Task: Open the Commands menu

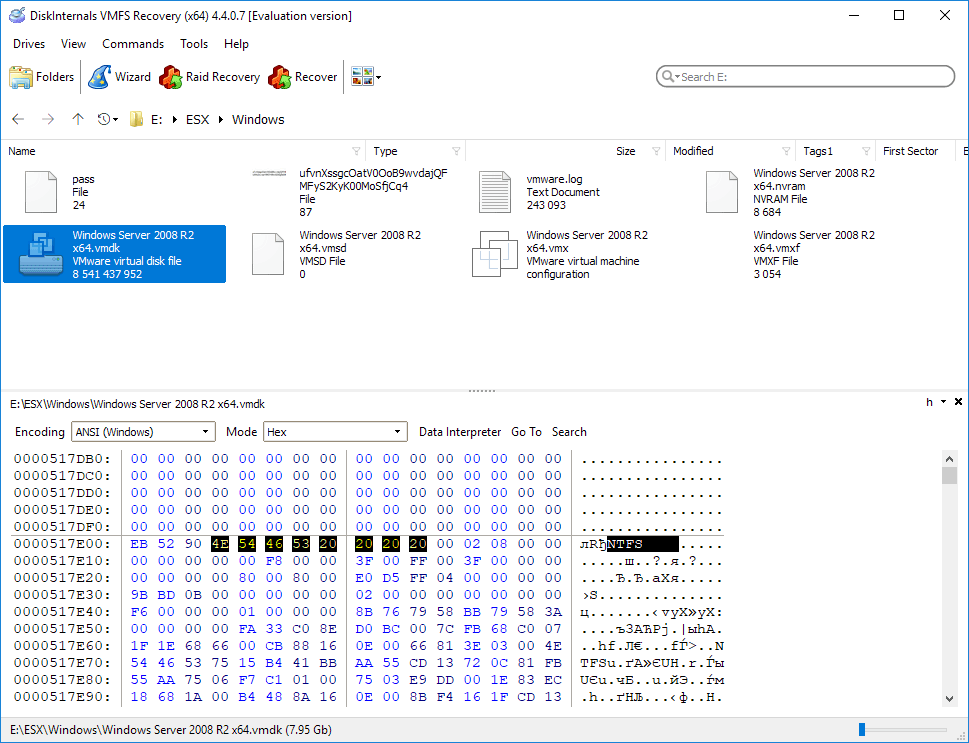Action: 133,44
